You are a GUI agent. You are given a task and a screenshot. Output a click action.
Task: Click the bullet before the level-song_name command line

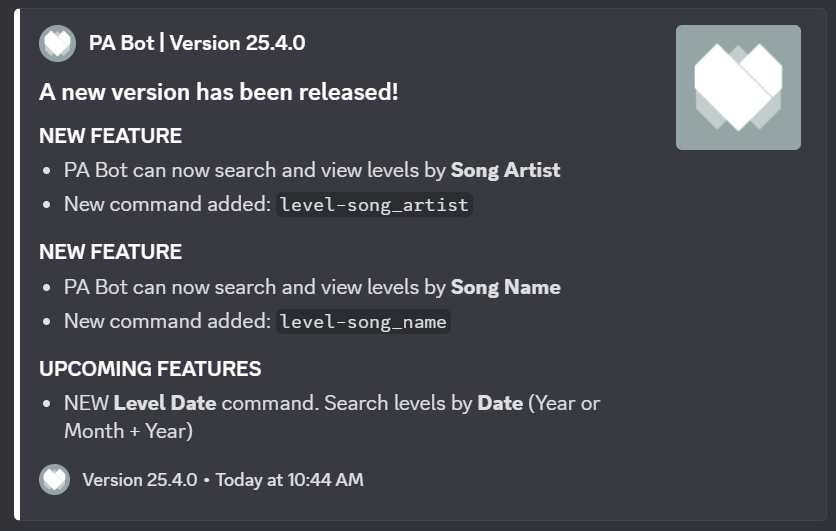point(50,322)
